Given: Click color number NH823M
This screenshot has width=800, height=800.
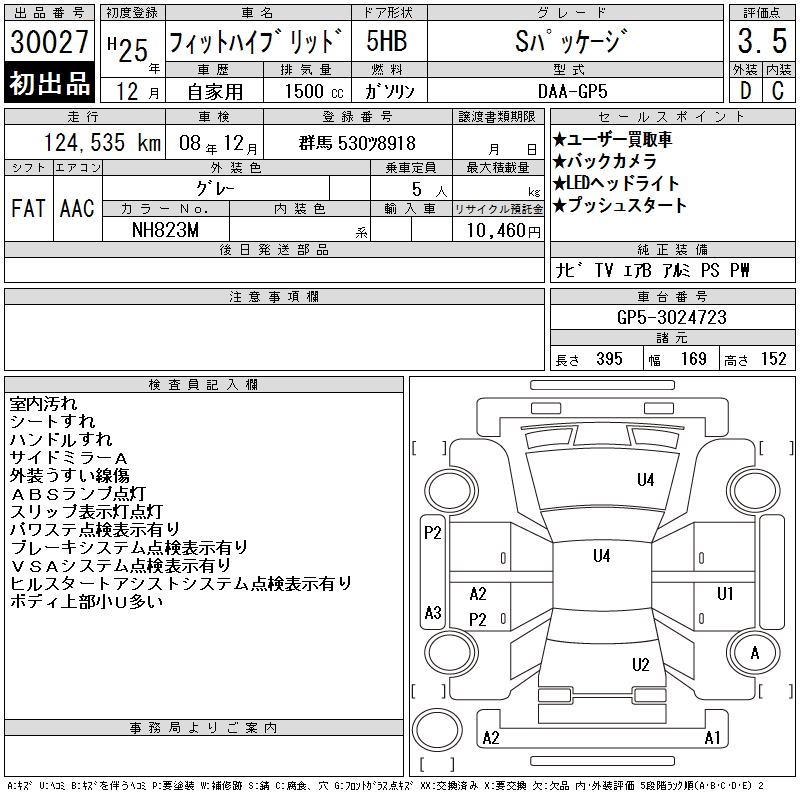Looking at the screenshot, I should (x=165, y=230).
